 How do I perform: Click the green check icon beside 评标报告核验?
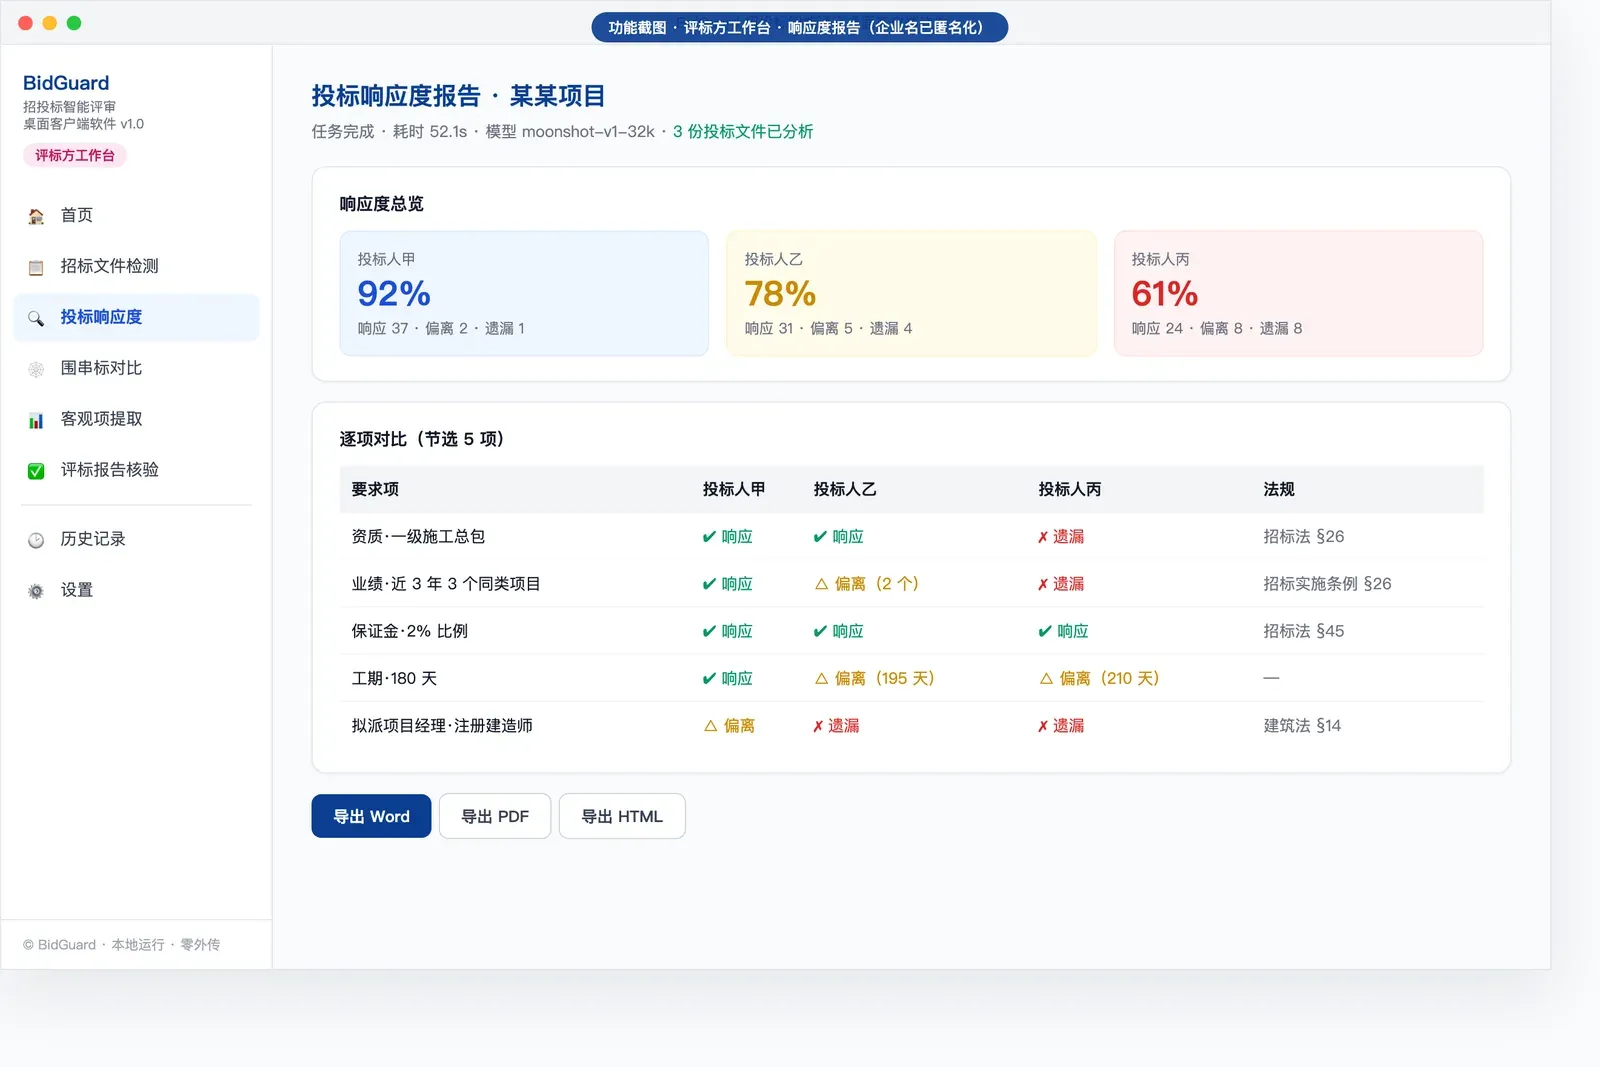pos(36,471)
